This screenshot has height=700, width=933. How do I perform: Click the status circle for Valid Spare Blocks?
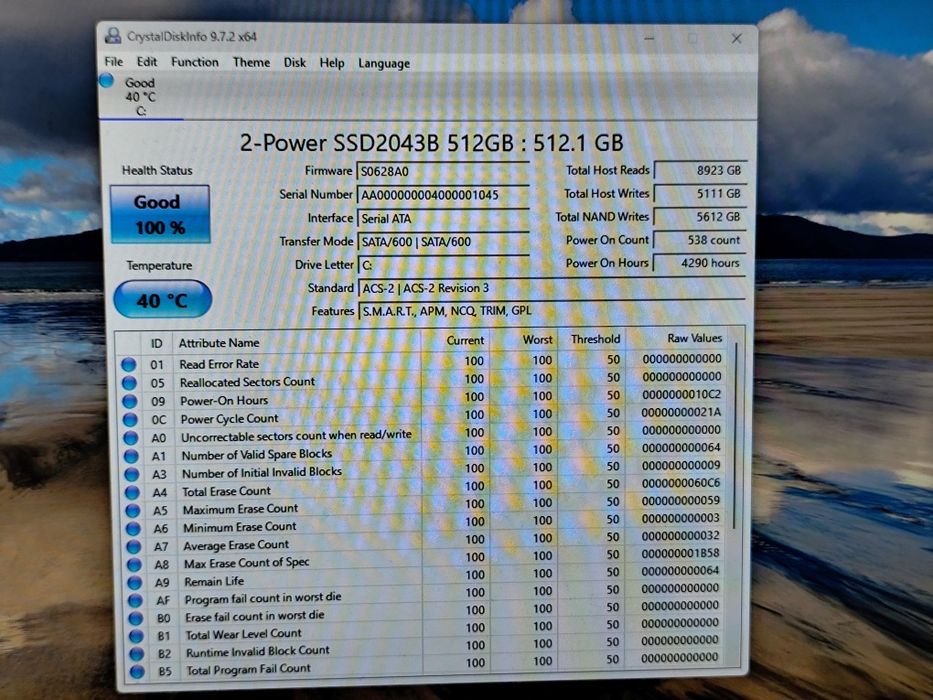pyautogui.click(x=132, y=457)
